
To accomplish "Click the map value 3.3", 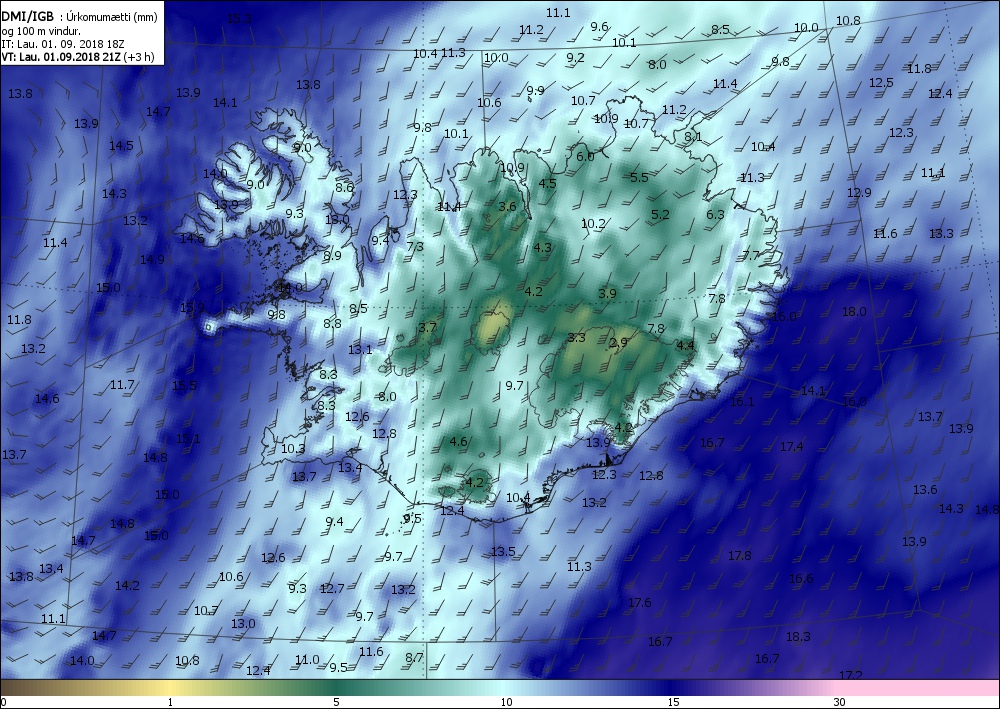I will click(577, 337).
